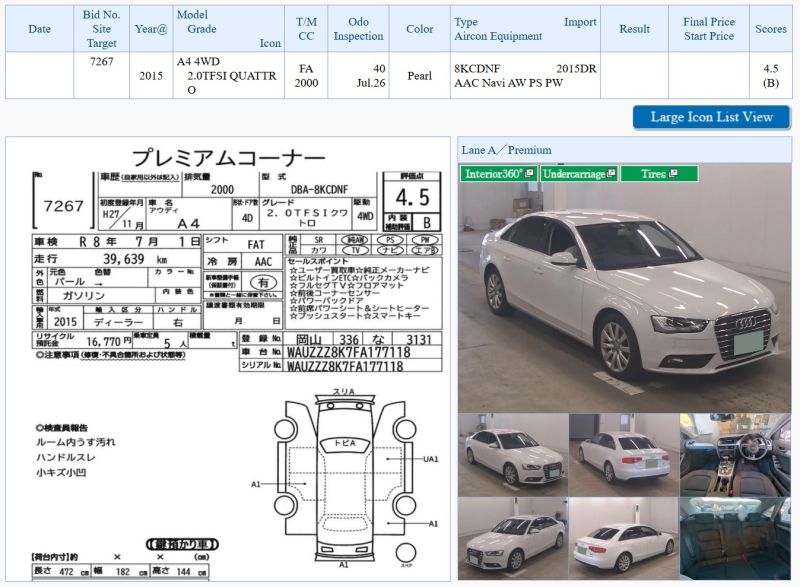
Task: Click the Result column header
Action: pos(634,29)
